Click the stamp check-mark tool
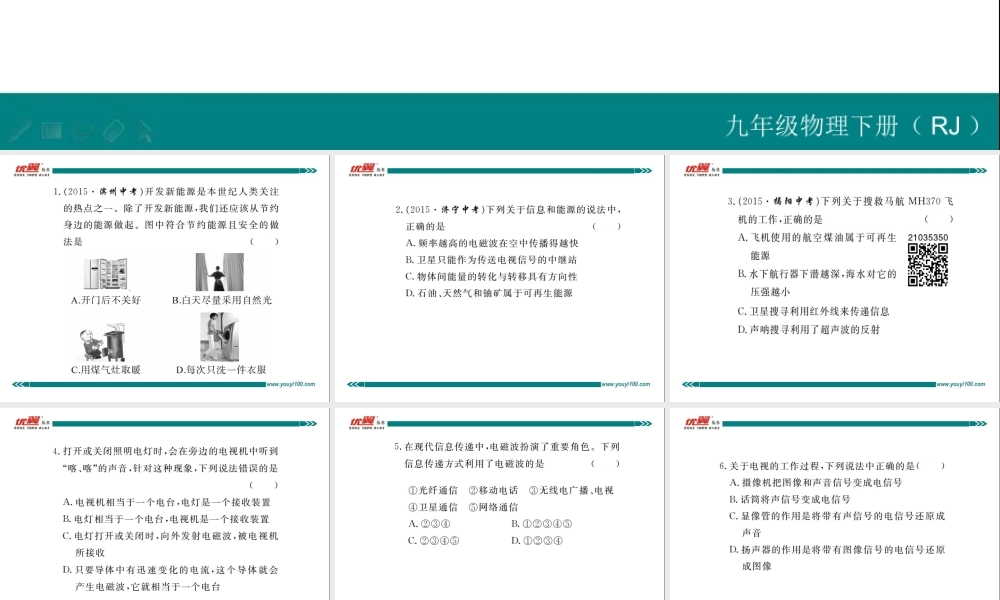 click(82, 130)
